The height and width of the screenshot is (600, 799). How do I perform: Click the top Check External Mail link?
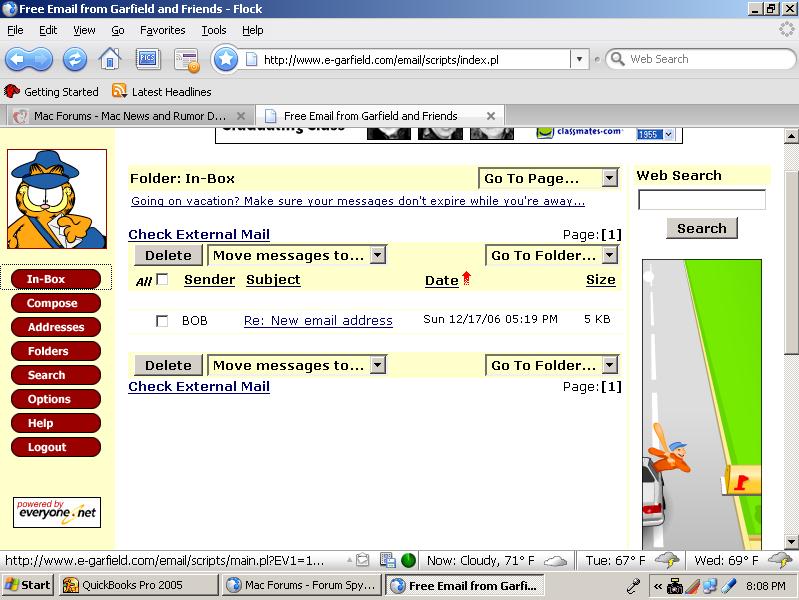click(199, 234)
